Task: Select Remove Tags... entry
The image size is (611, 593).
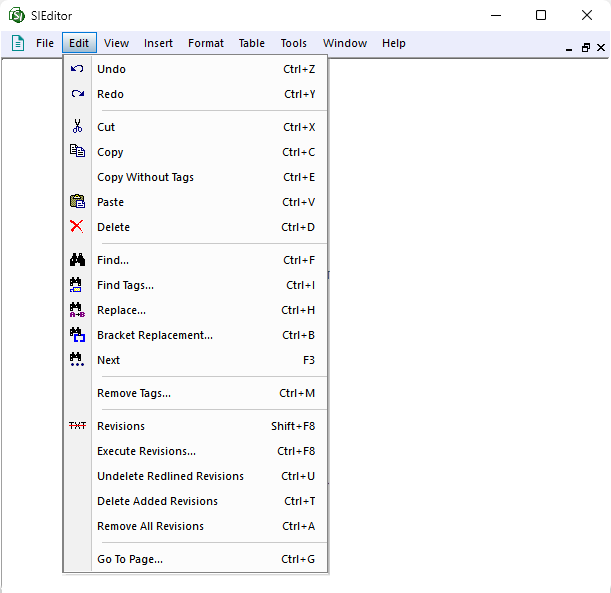Action: pos(195,393)
